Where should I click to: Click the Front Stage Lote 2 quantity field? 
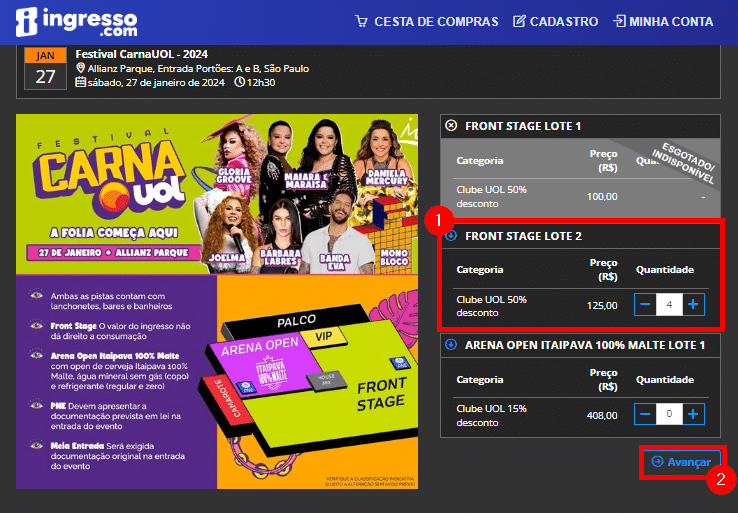point(669,305)
